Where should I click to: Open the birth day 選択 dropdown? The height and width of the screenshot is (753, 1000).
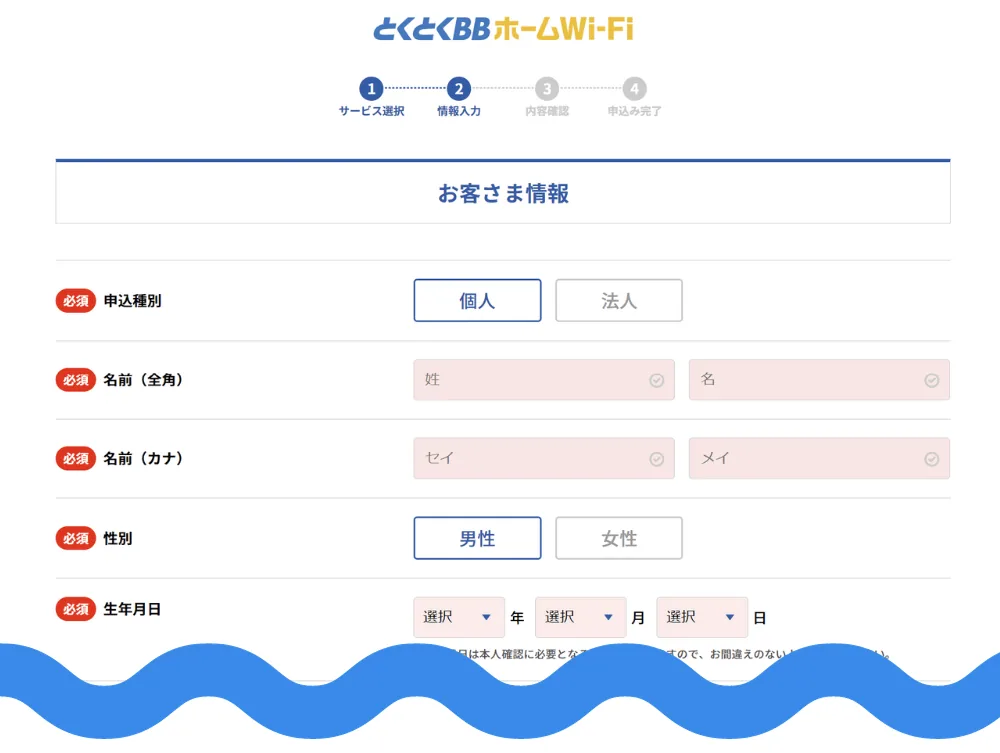702,617
